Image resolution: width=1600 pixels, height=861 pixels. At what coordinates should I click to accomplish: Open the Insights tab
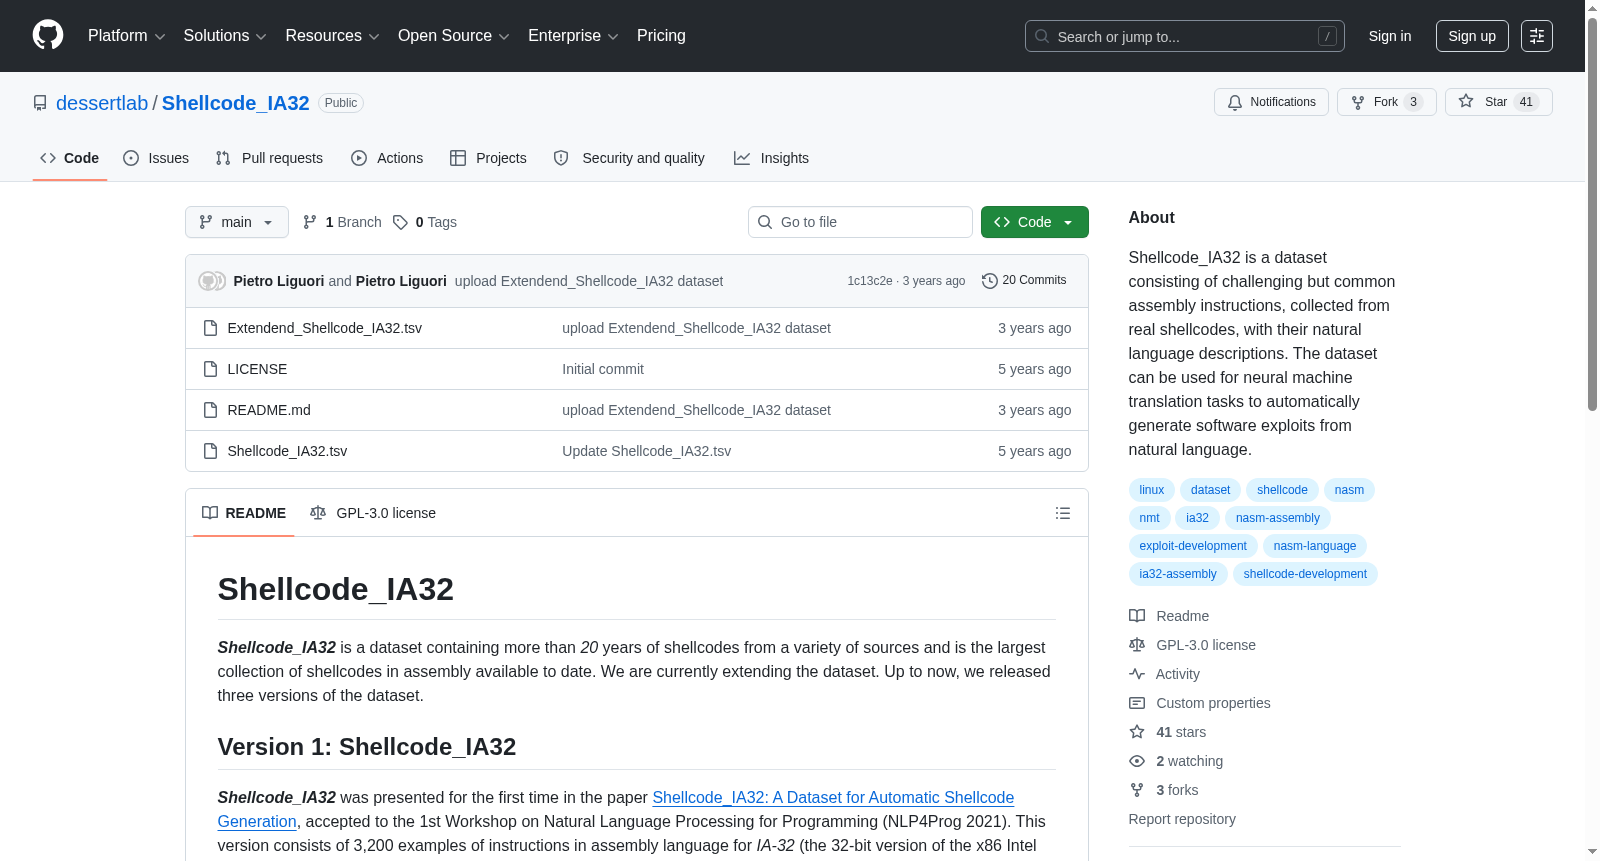click(x=771, y=158)
